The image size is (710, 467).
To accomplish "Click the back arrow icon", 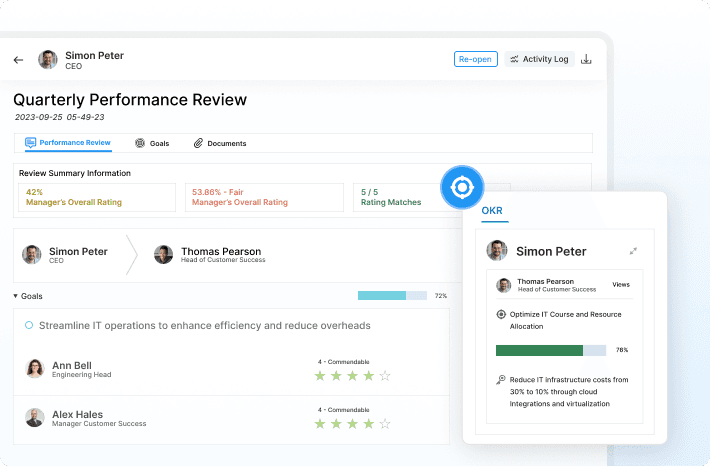I will [x=19, y=60].
